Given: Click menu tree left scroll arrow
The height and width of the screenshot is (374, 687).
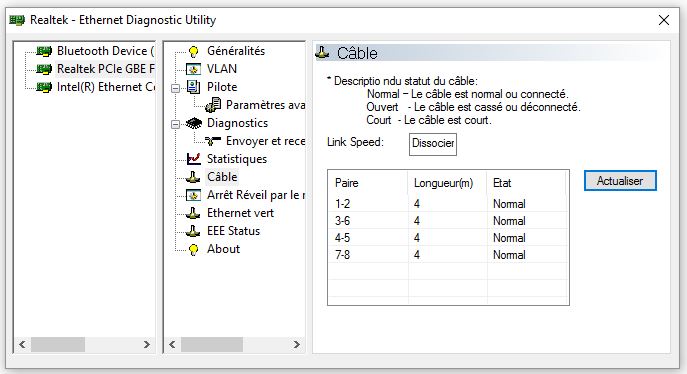Looking at the screenshot, I should pos(172,345).
